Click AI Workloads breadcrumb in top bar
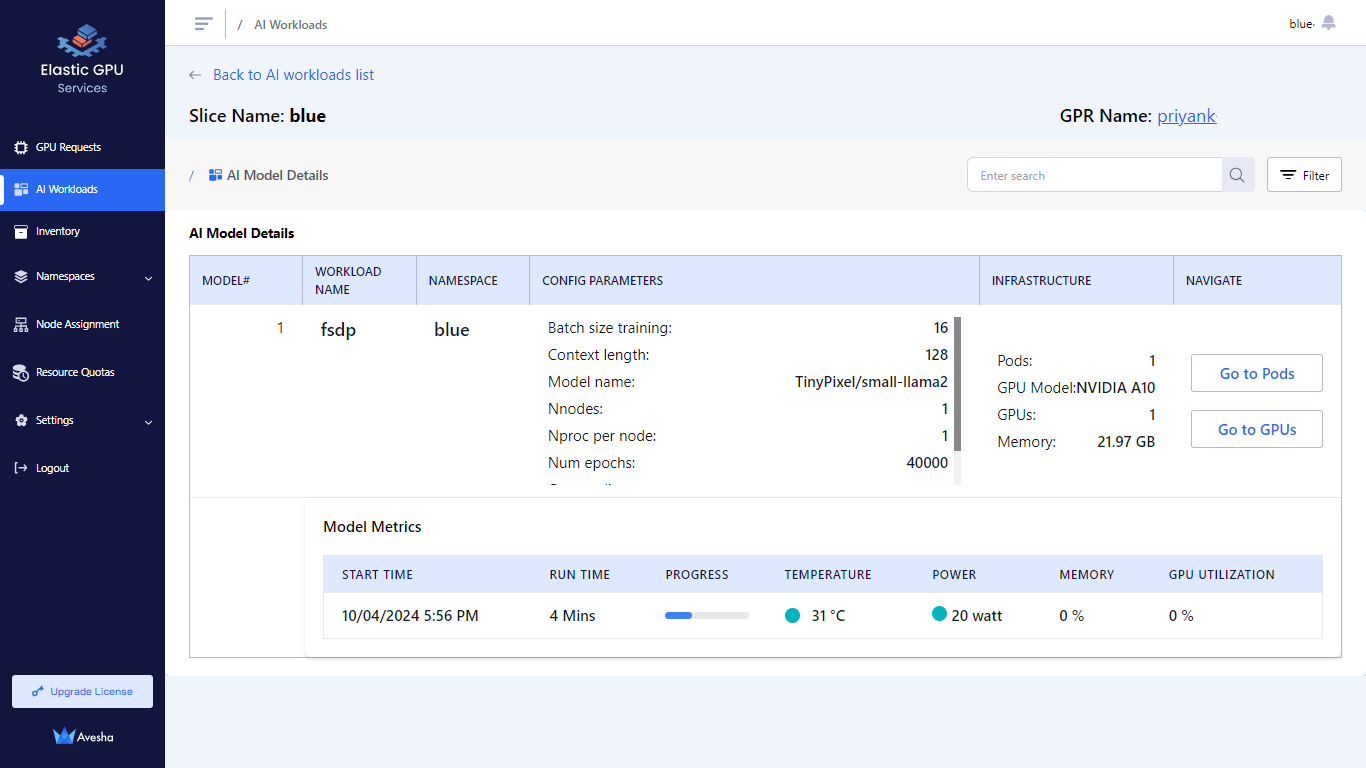The image size is (1366, 768). (x=291, y=24)
